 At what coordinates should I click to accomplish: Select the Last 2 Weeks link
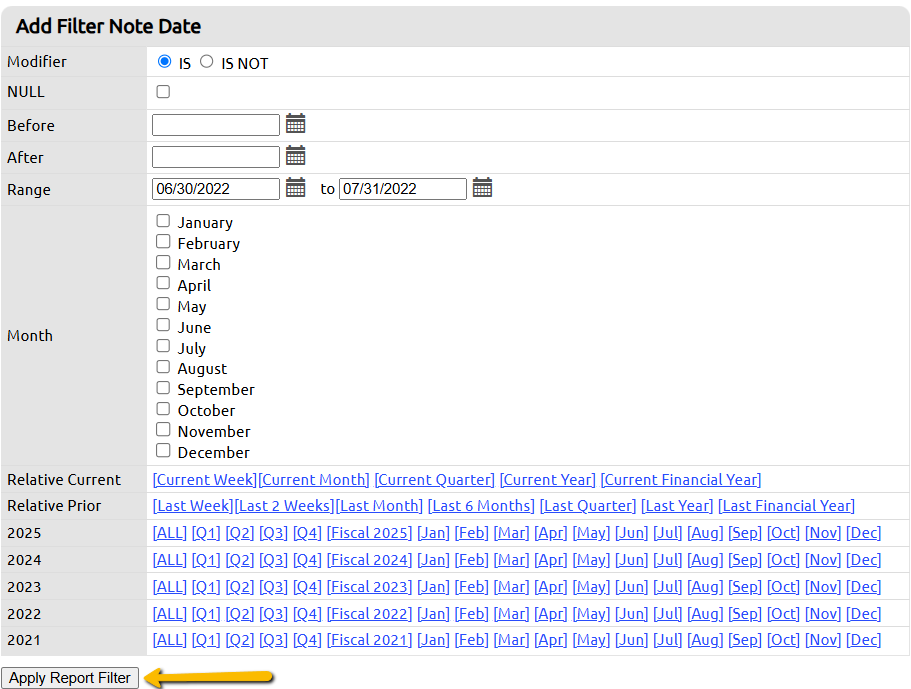coord(285,506)
